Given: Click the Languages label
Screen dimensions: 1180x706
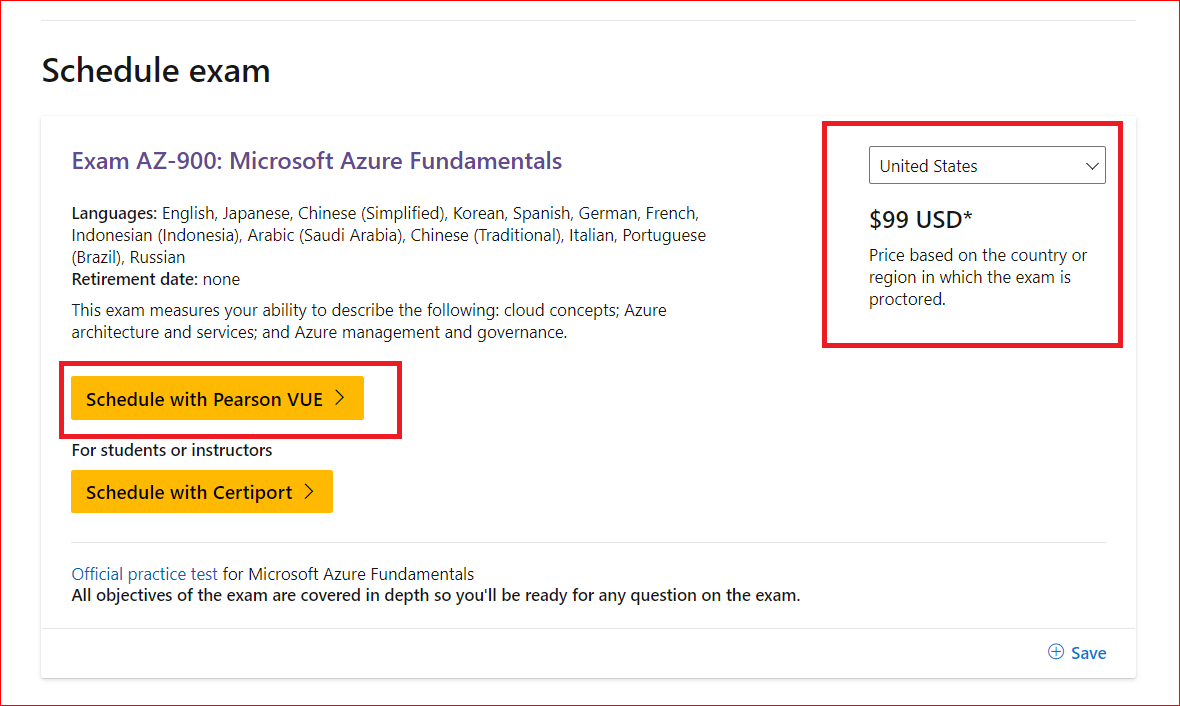Looking at the screenshot, I should pos(114,213).
